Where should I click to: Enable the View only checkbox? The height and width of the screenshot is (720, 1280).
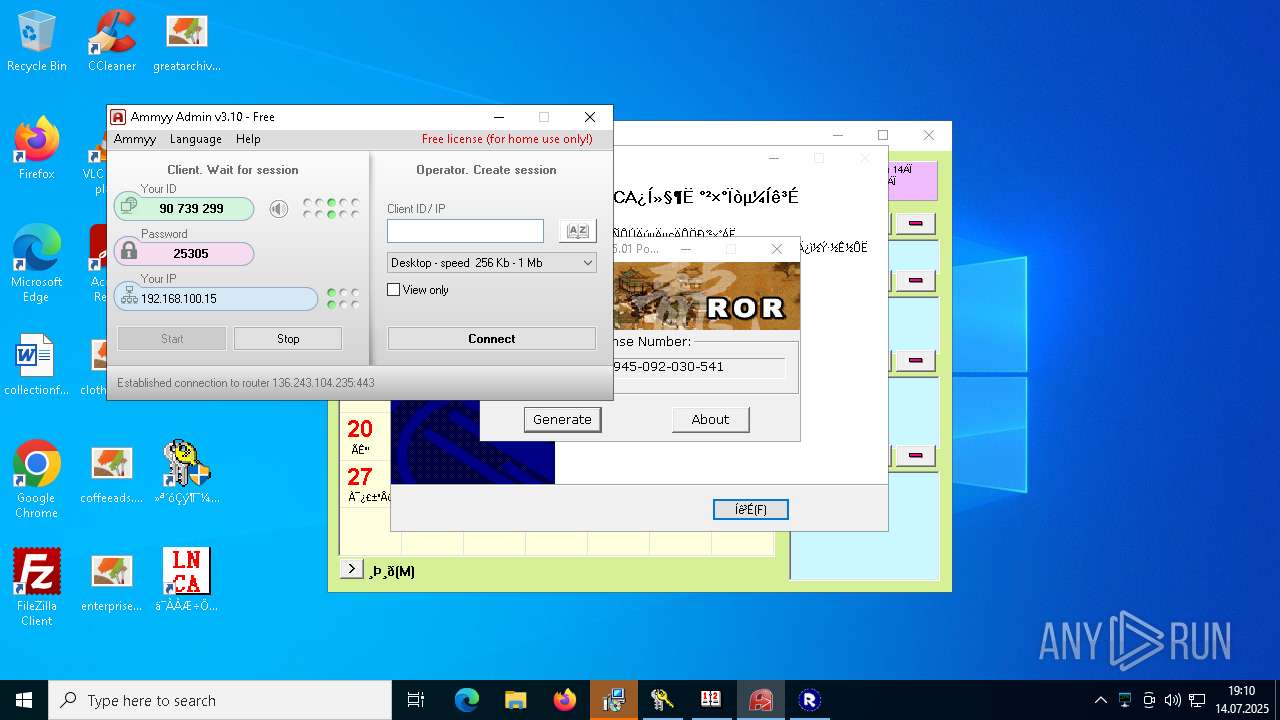[394, 290]
